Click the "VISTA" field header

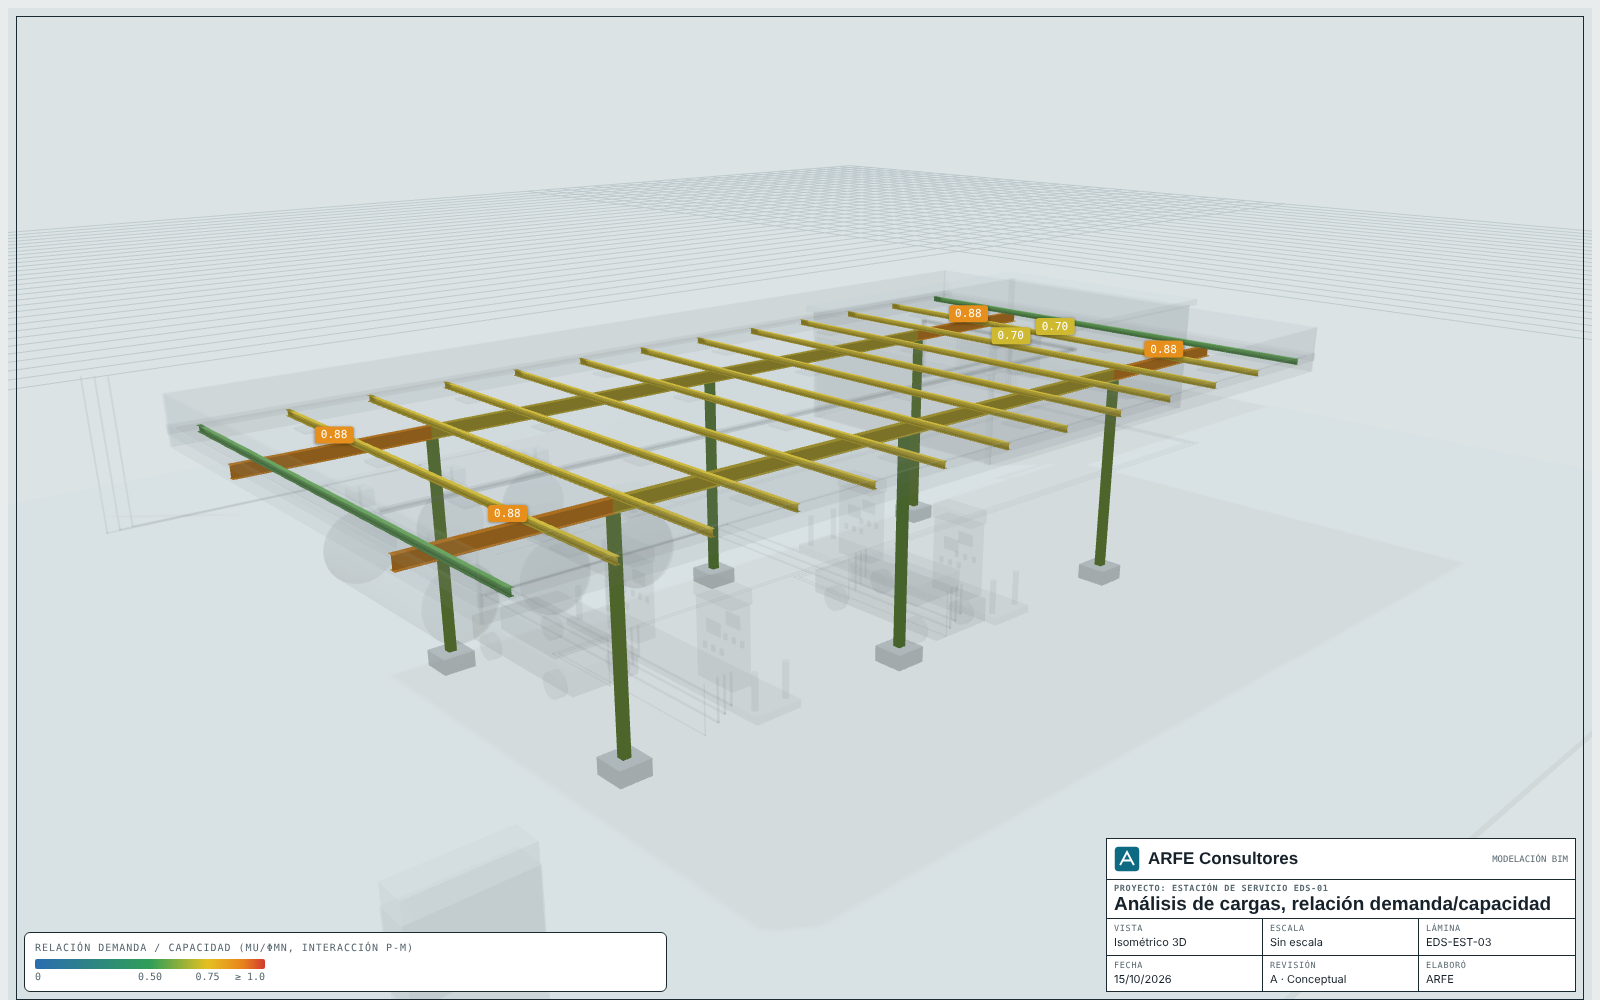pyautogui.click(x=1128, y=928)
